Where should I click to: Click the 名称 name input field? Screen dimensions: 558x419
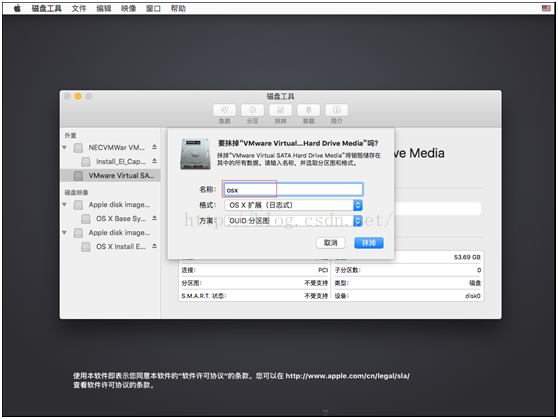click(x=293, y=190)
